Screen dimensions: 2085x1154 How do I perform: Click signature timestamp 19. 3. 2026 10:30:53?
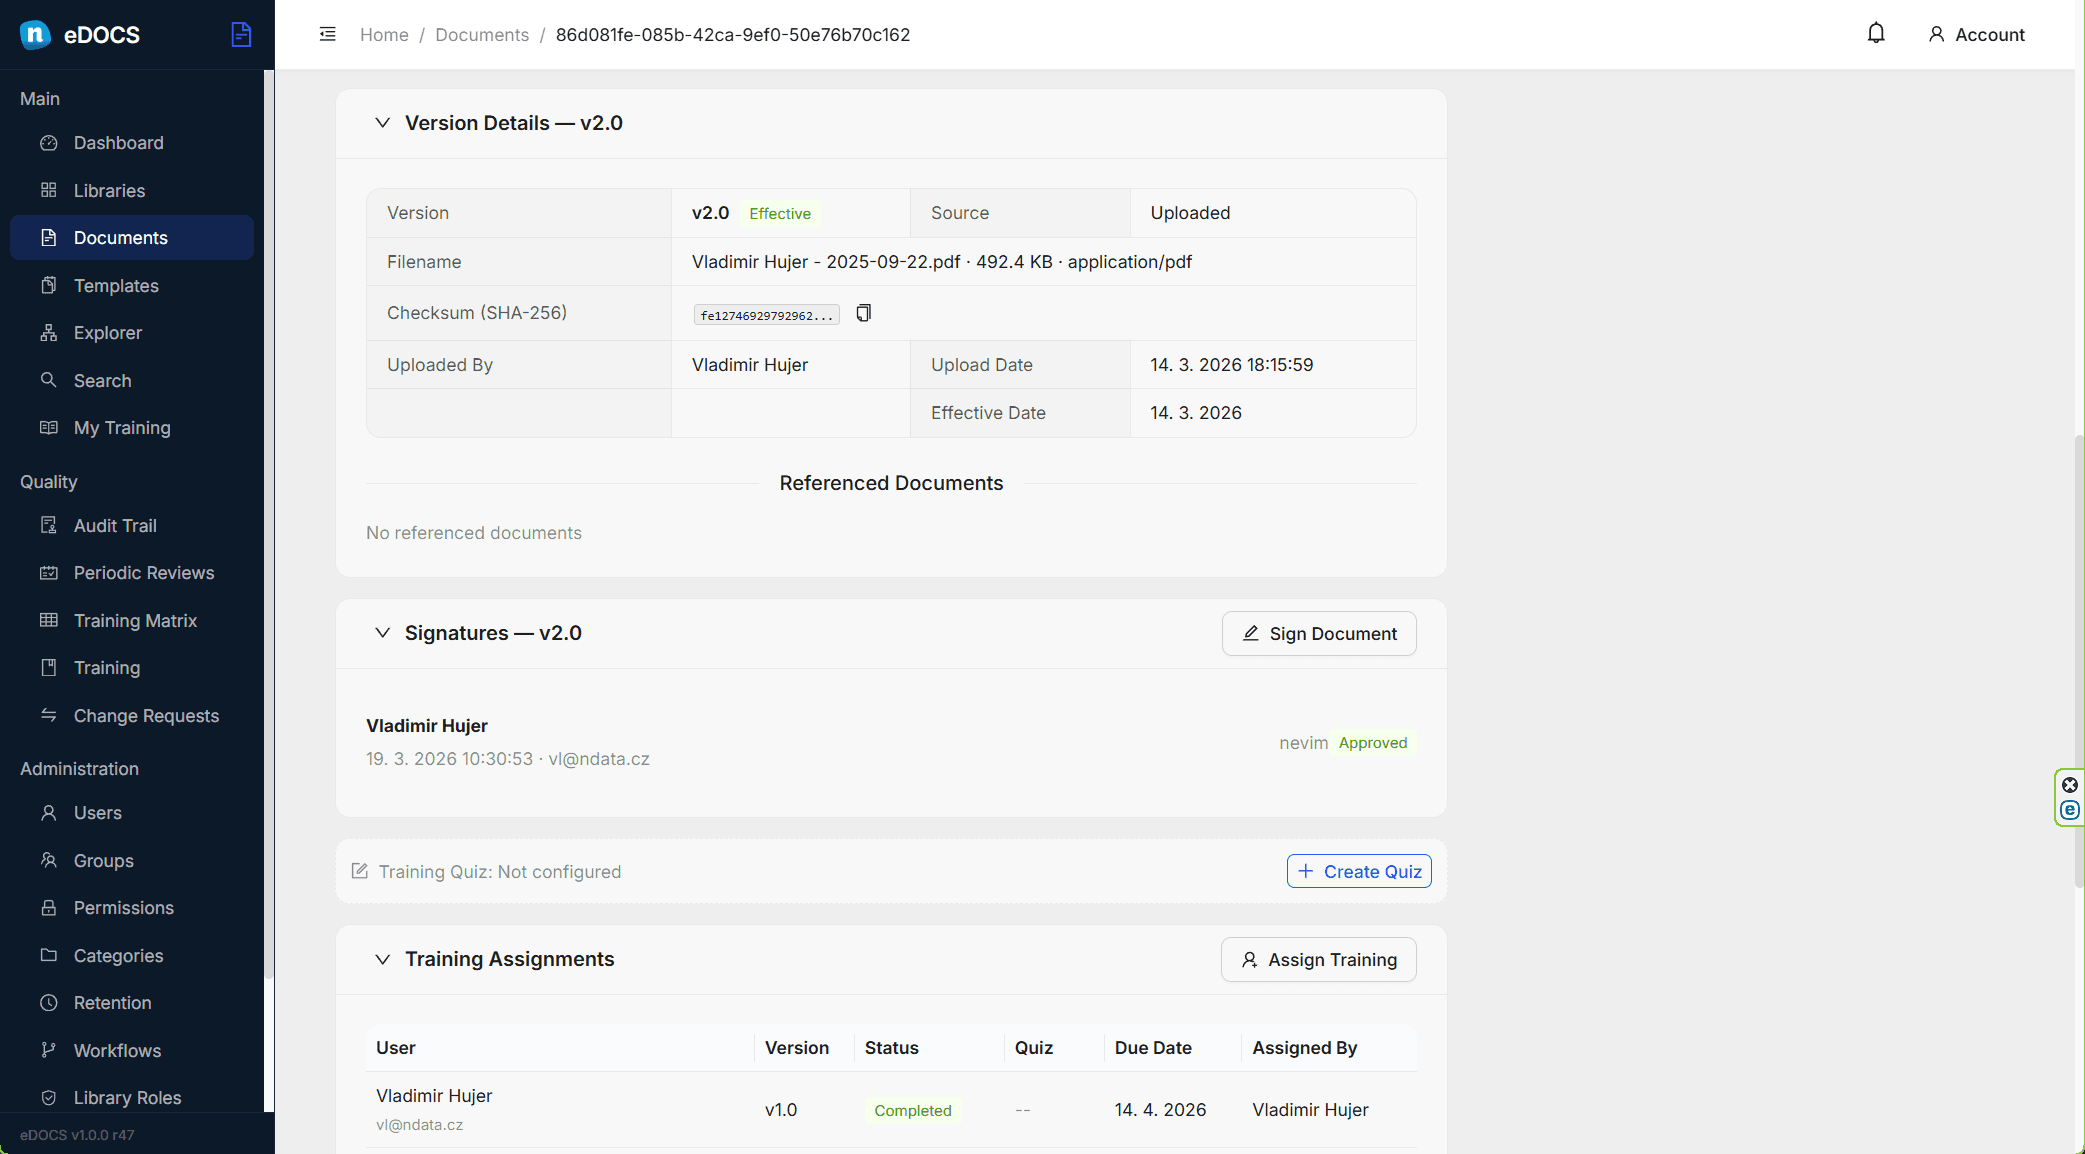[449, 759]
